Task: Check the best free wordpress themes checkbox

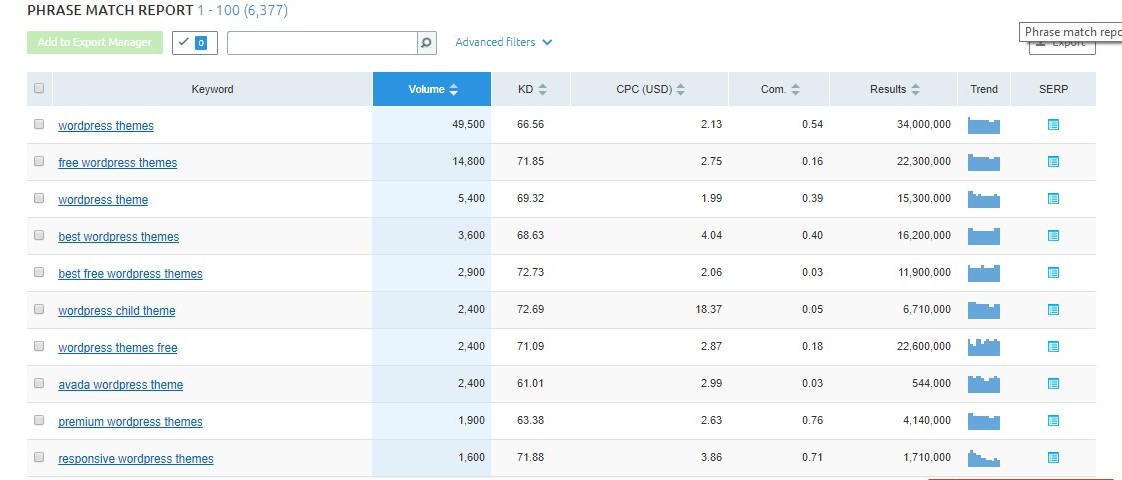Action: 39,272
